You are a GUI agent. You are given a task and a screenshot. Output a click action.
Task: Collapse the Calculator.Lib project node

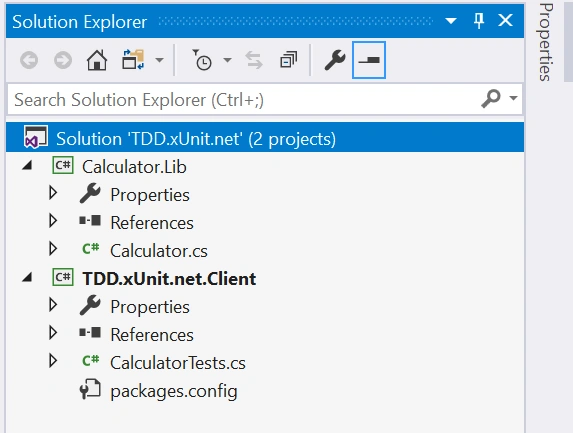[27, 166]
